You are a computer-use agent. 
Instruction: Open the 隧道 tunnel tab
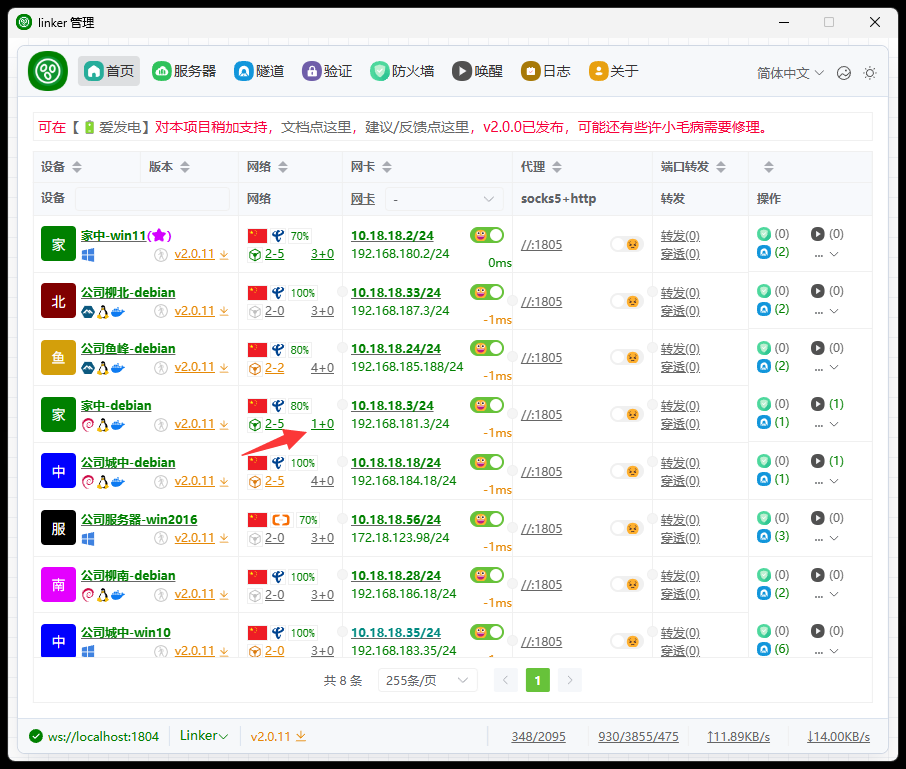(x=259, y=71)
